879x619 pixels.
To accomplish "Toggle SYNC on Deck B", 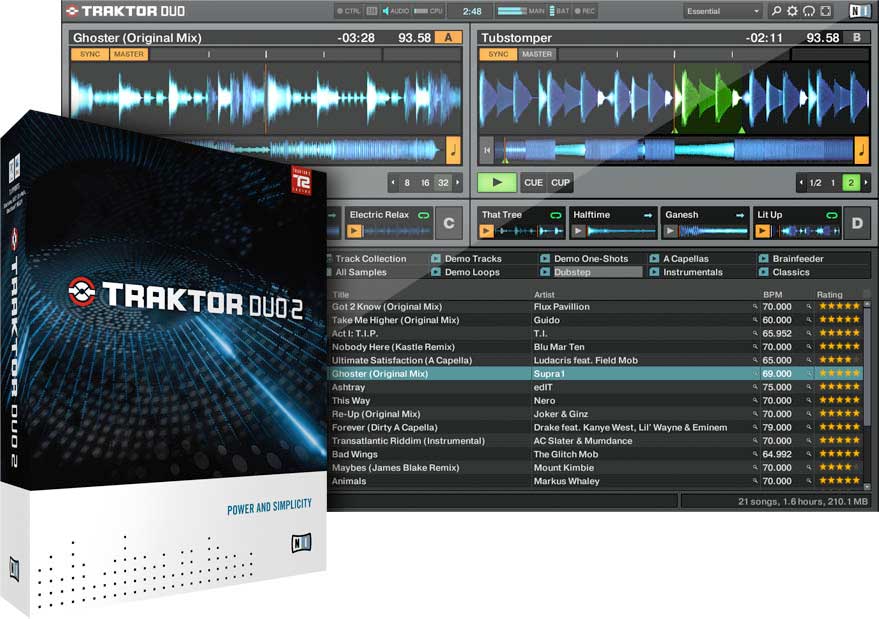I will point(498,54).
